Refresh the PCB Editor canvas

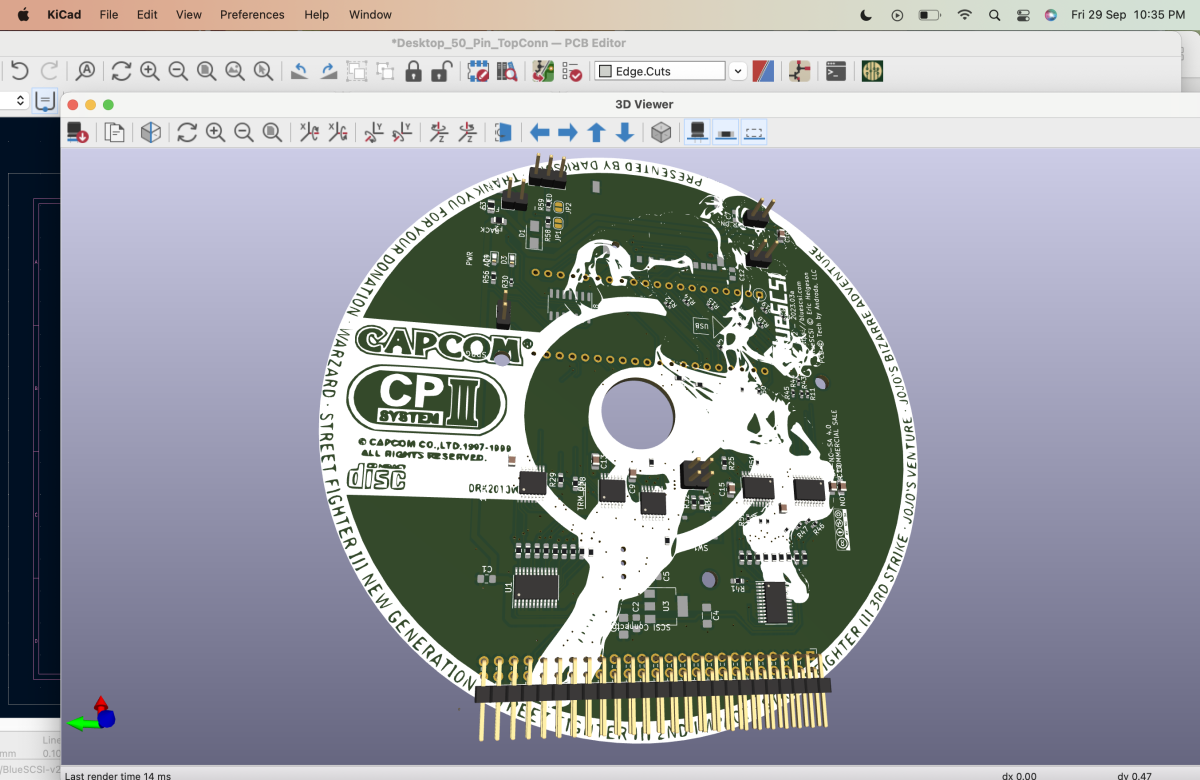point(121,71)
